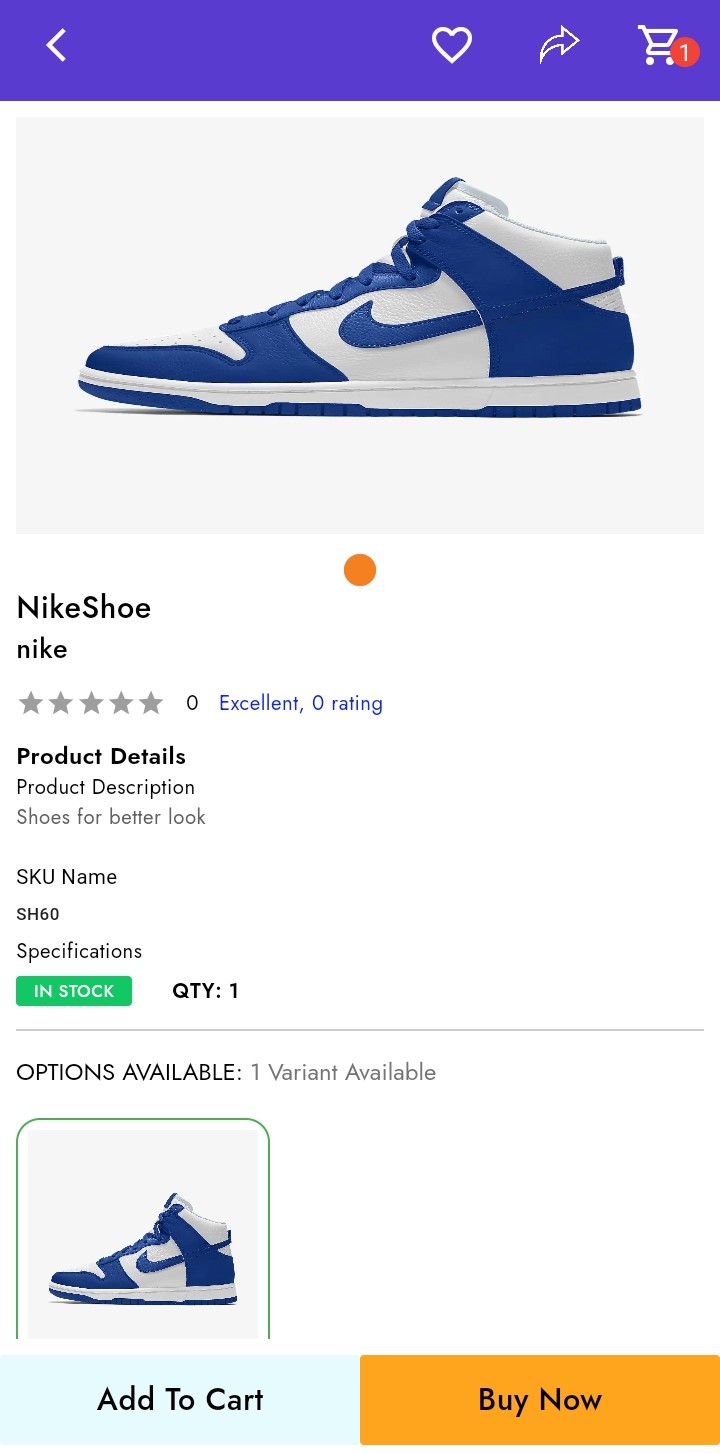720x1453 pixels.
Task: Click the third rating star
Action: click(x=91, y=703)
